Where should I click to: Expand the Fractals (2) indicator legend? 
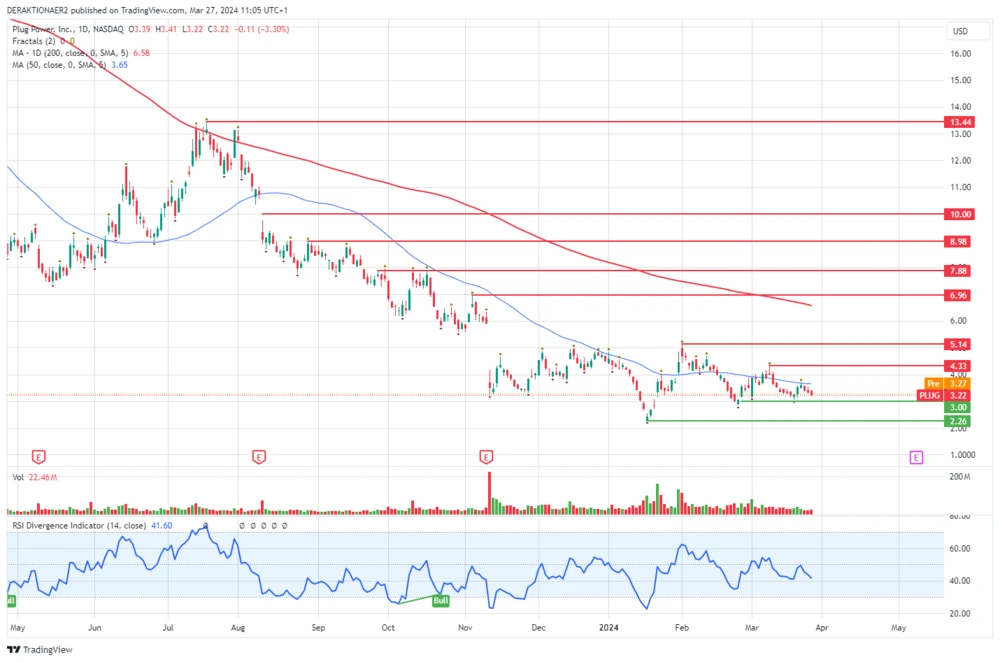(31, 41)
